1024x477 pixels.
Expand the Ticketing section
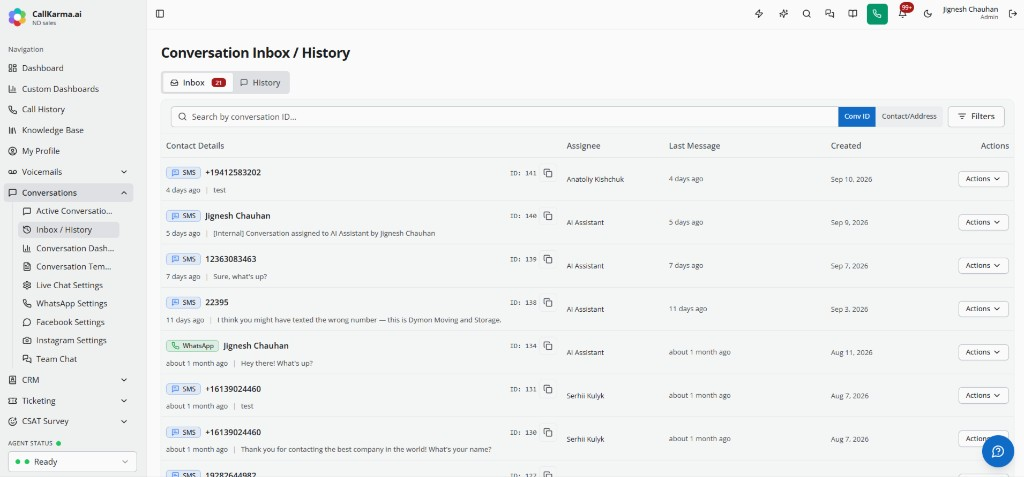pyautogui.click(x=69, y=401)
